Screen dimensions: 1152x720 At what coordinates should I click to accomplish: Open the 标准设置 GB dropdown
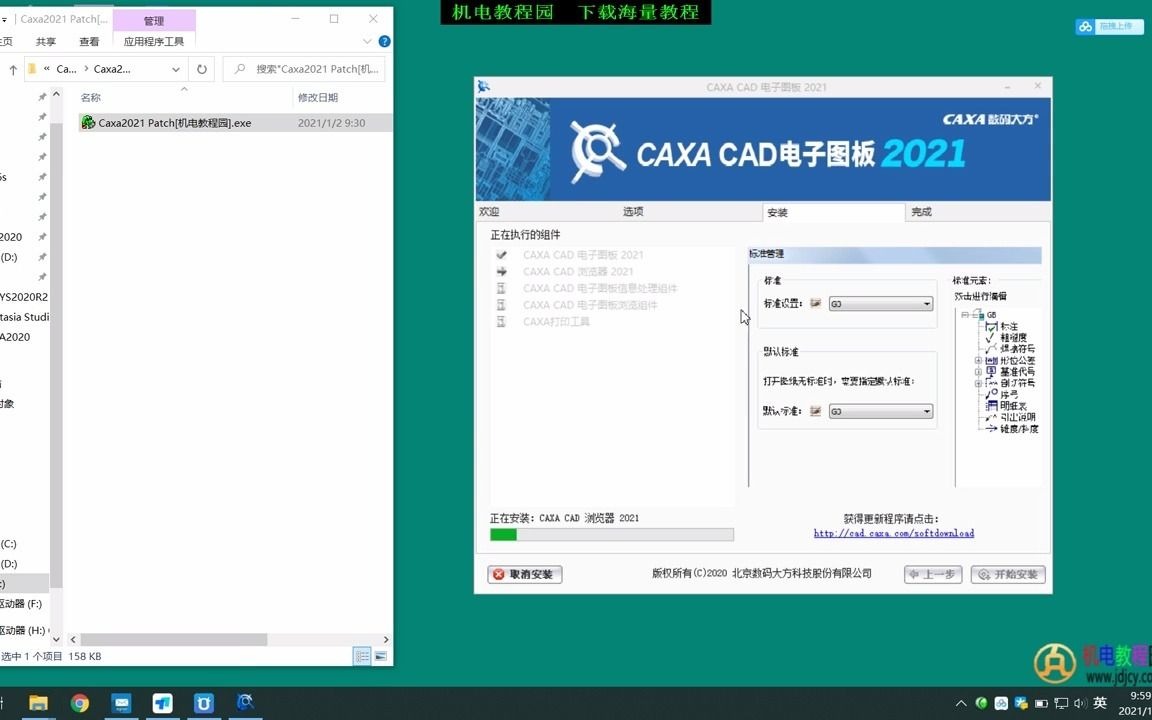coord(926,303)
